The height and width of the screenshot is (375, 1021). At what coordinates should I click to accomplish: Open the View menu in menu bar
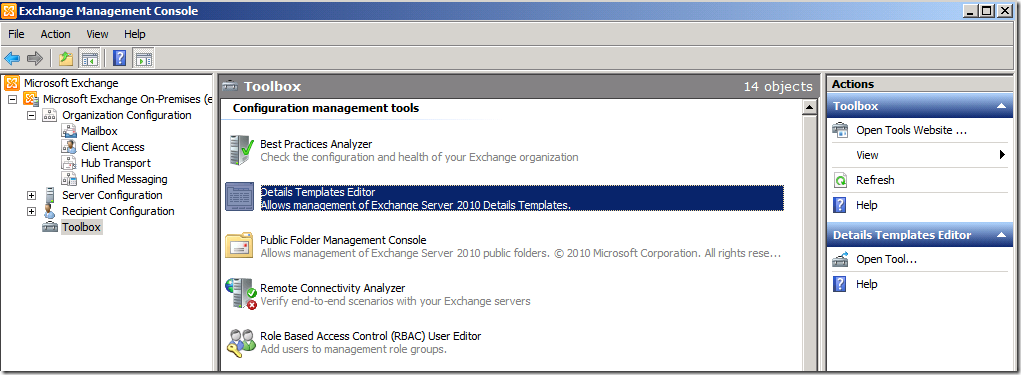(x=98, y=34)
